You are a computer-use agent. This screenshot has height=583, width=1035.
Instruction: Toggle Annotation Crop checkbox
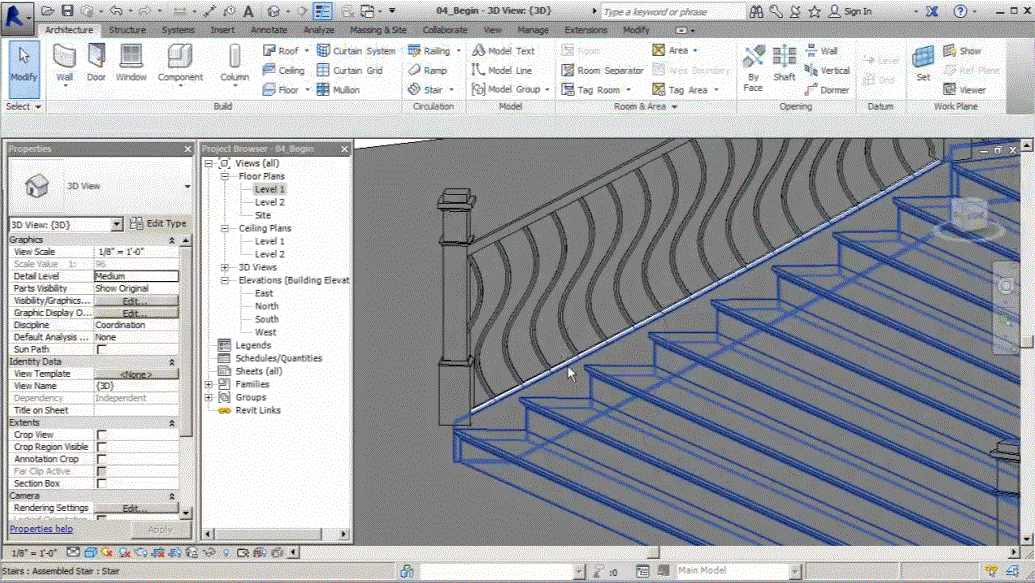click(102, 459)
